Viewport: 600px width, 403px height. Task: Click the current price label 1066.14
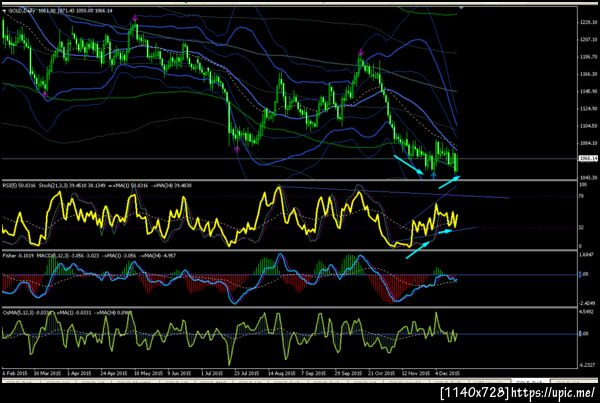589,158
